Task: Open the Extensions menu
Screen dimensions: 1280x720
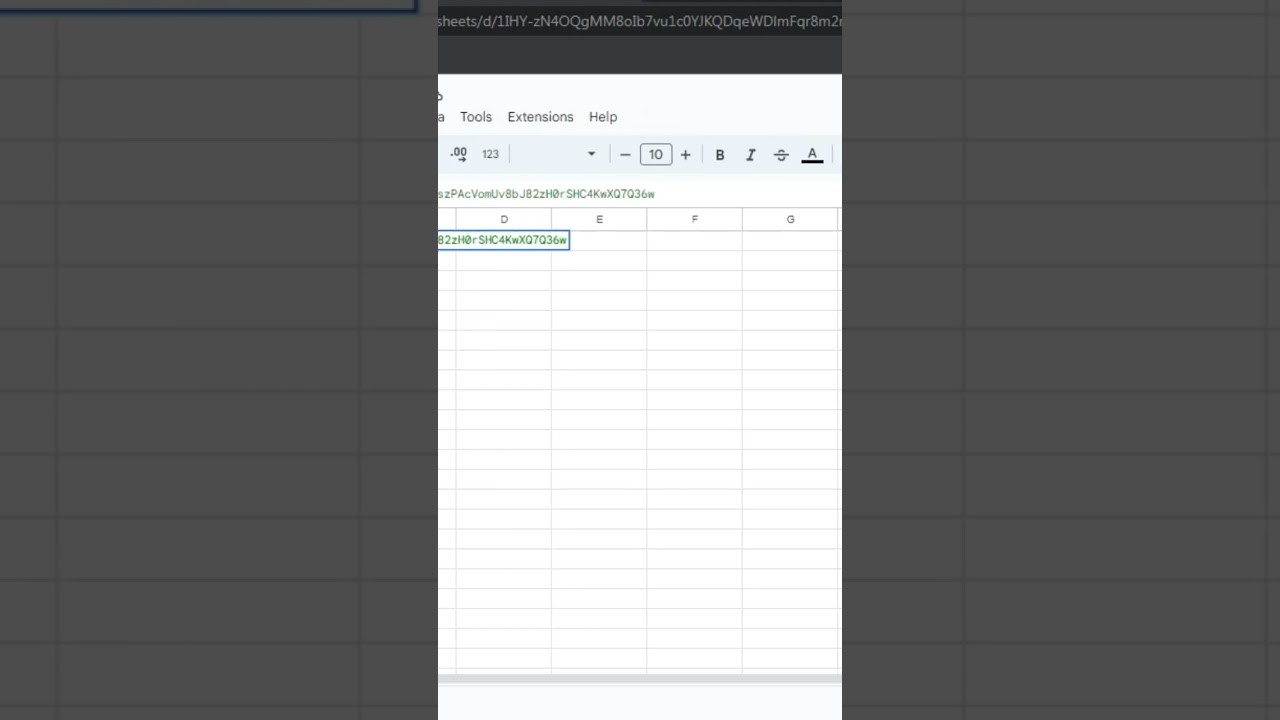Action: [540, 117]
